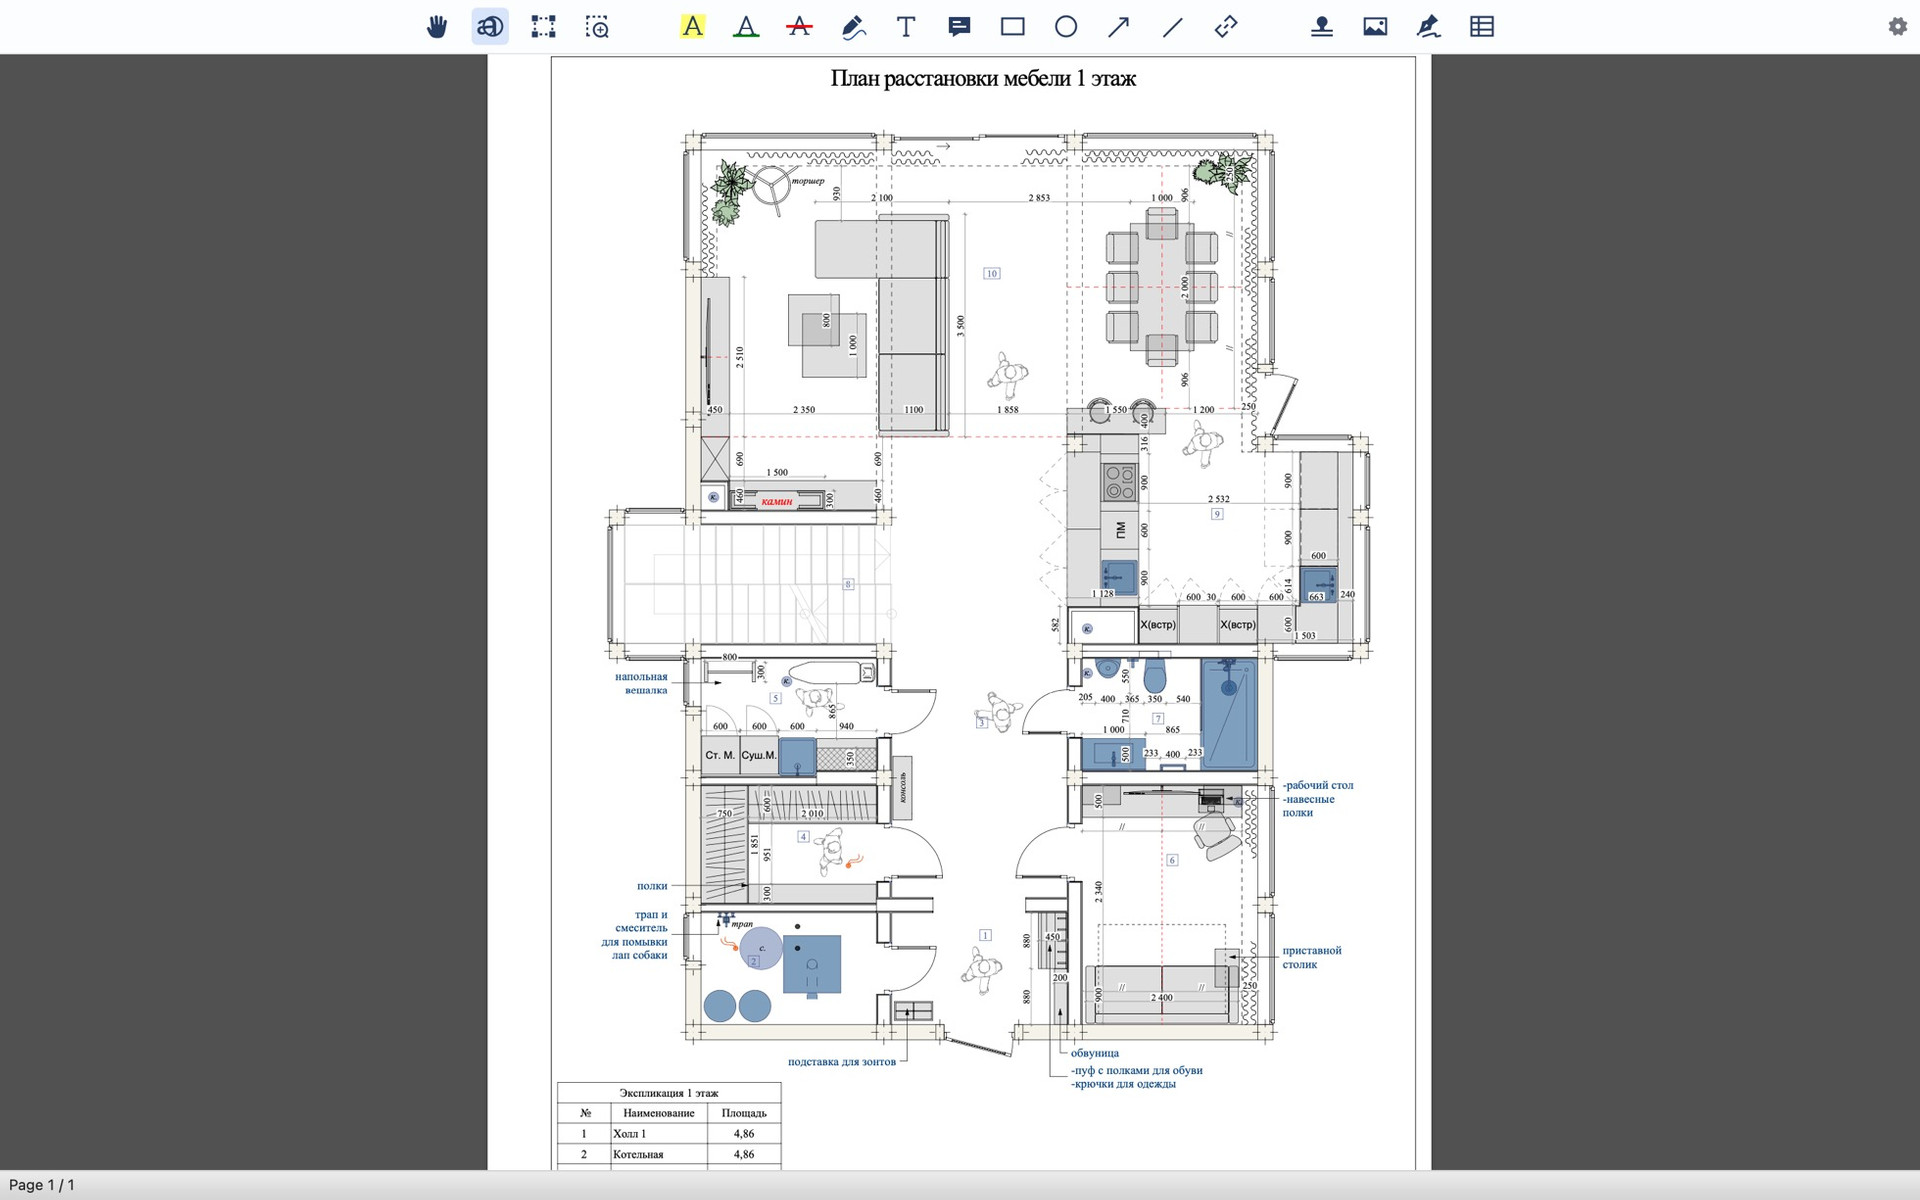Select the hand pan tool
The image size is (1920, 1200).
click(437, 27)
